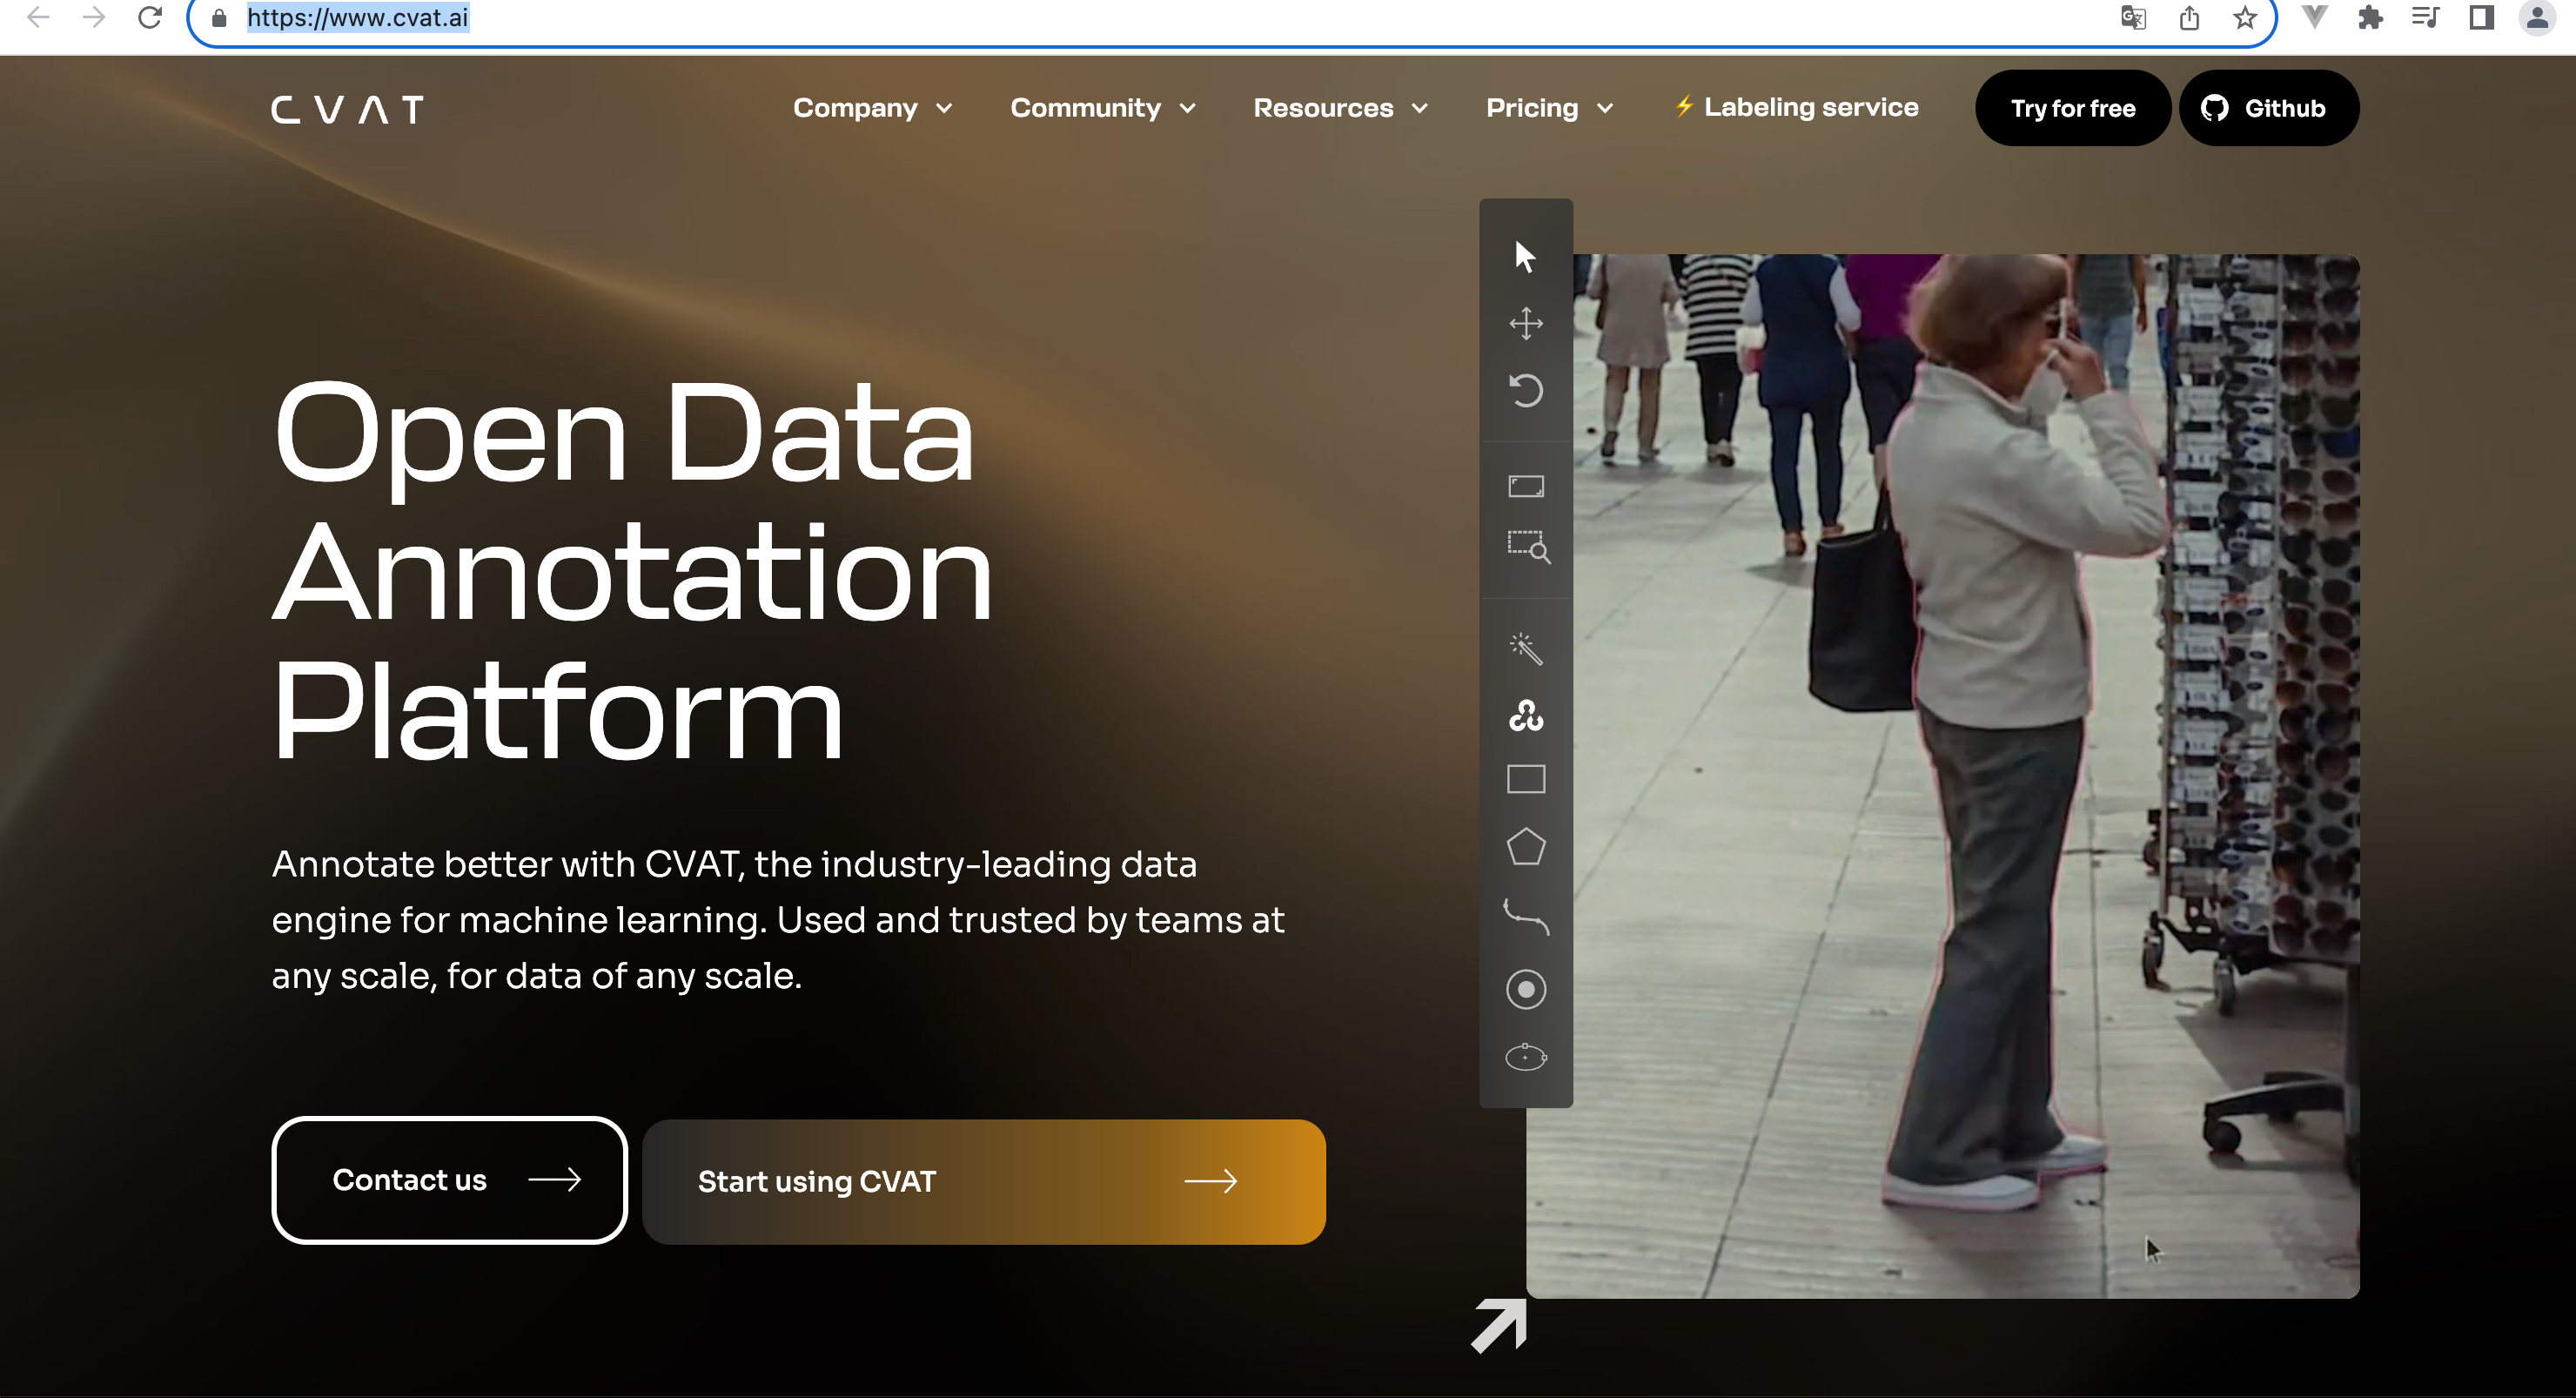Screen dimensions: 2576x1398
Task: Click the Start using CVAT button
Action: 983,1182
